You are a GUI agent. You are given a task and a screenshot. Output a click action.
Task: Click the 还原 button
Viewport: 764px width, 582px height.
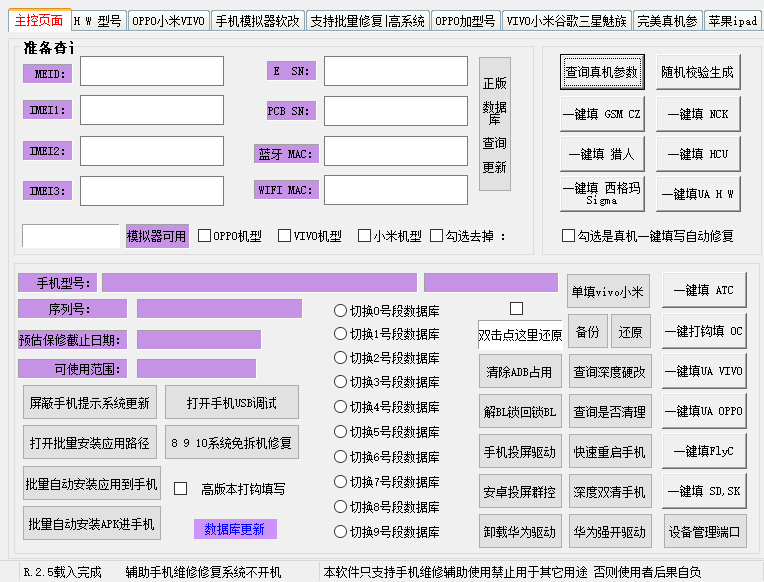(631, 331)
